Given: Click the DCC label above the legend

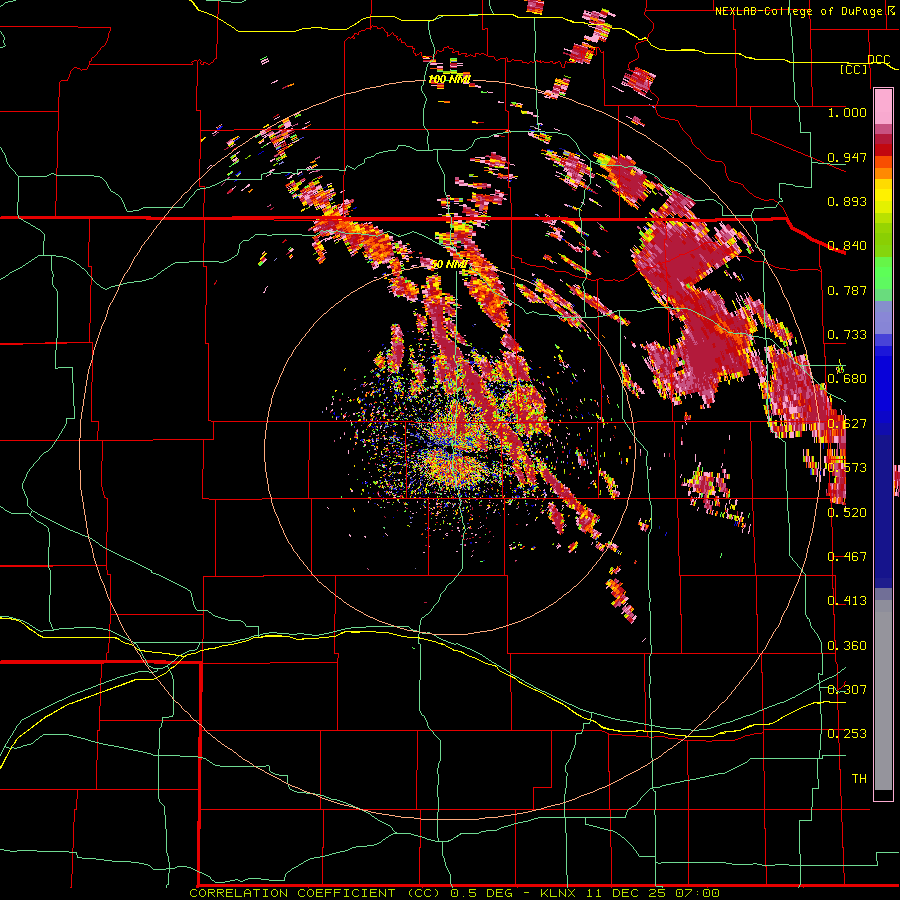Looking at the screenshot, I should point(878,59).
